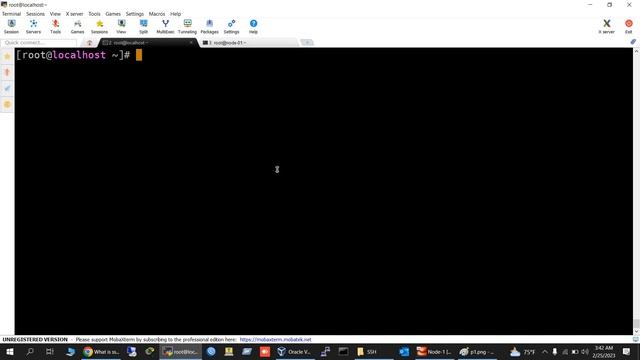
Task: Open Task View in the taskbar
Action: click(x=50, y=351)
